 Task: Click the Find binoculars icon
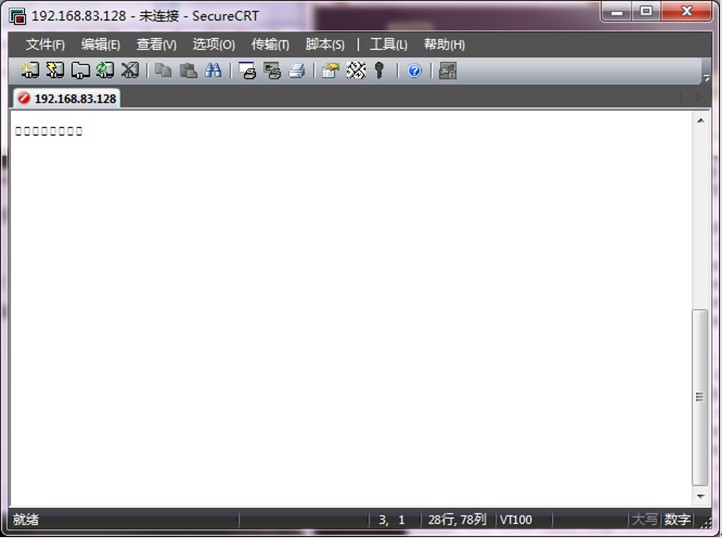tap(213, 70)
